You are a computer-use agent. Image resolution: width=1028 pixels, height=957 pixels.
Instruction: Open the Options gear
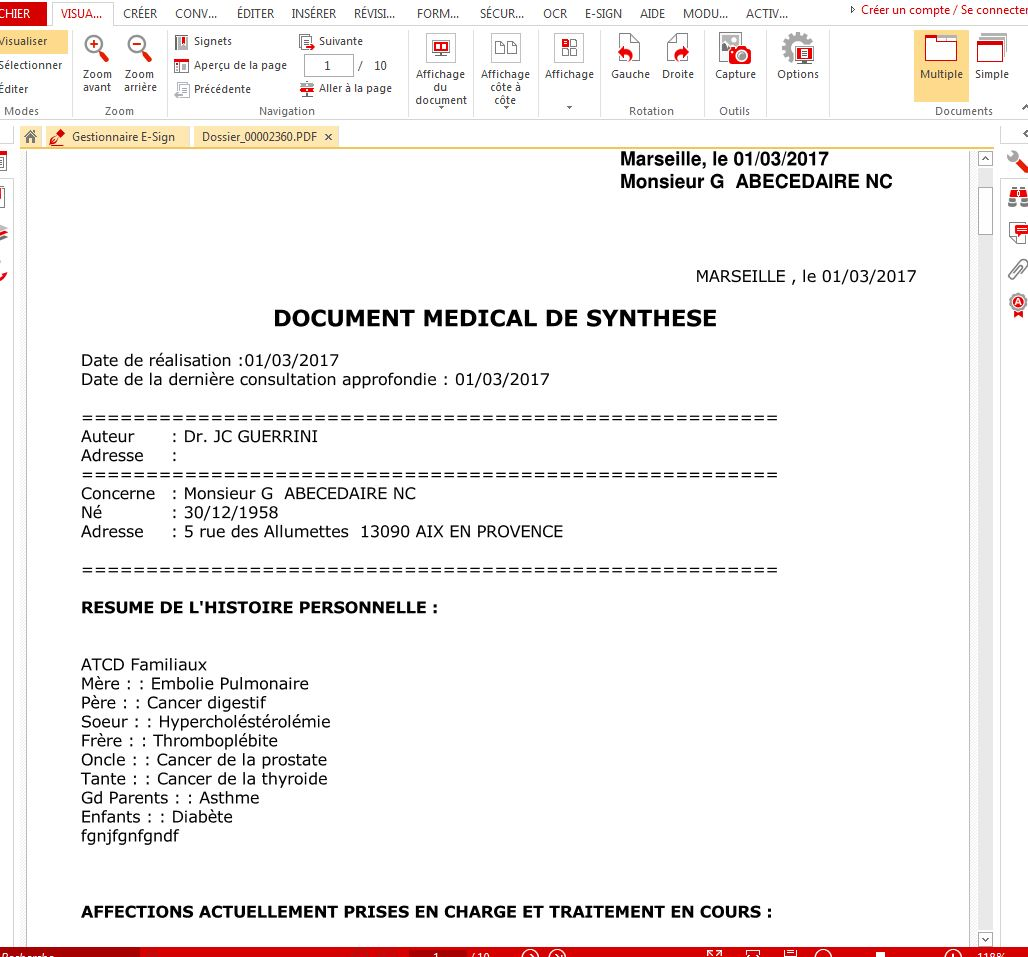[x=798, y=57]
